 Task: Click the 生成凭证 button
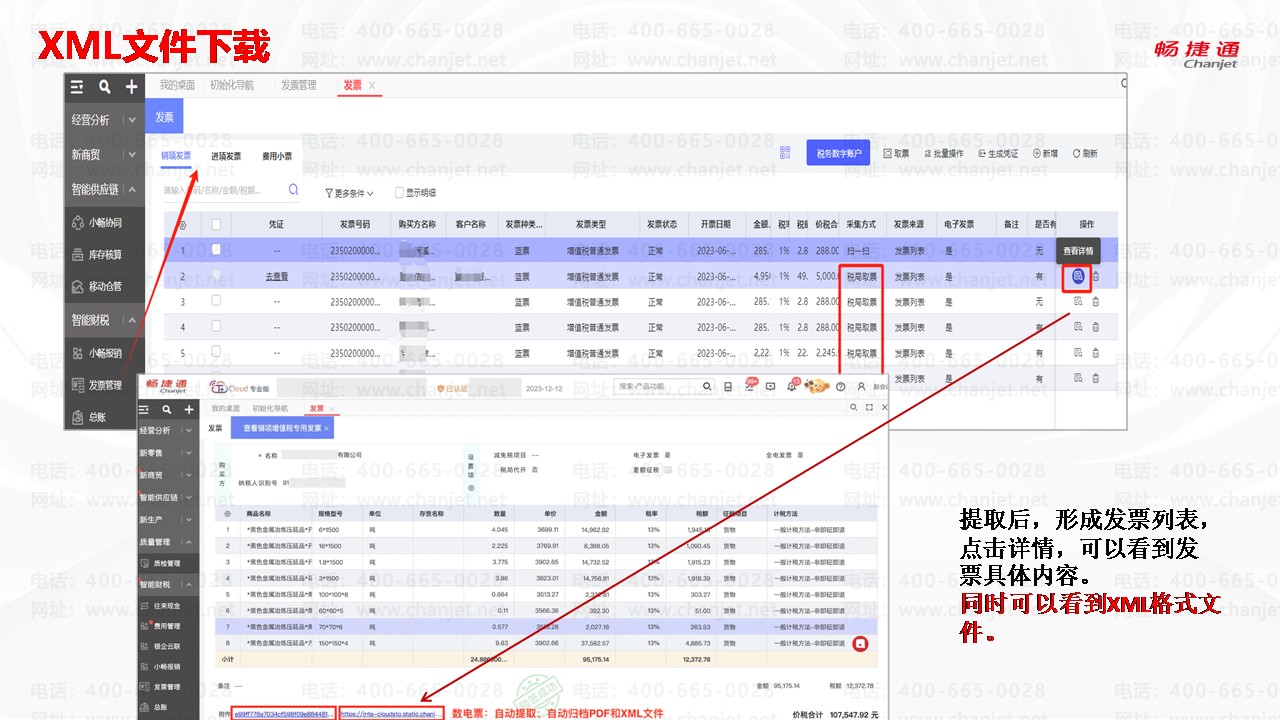(998, 154)
